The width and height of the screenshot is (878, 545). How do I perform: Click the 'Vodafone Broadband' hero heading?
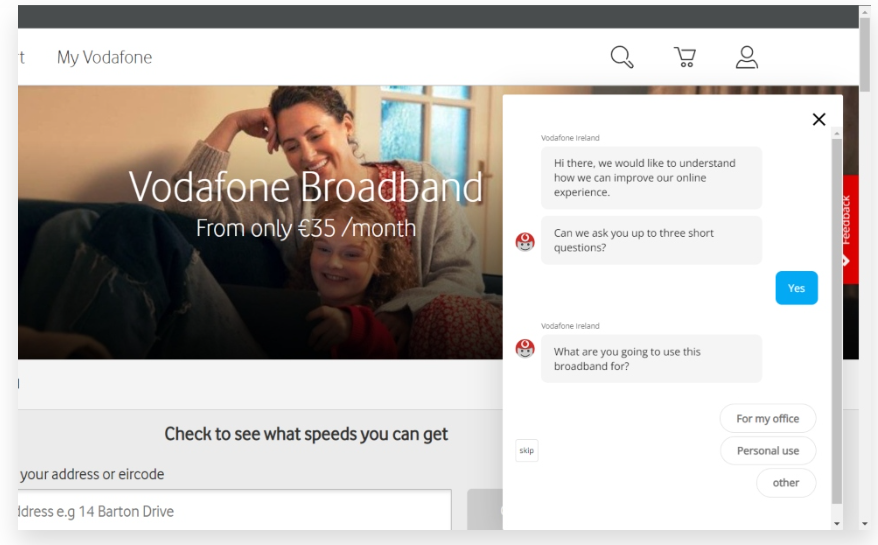click(305, 187)
